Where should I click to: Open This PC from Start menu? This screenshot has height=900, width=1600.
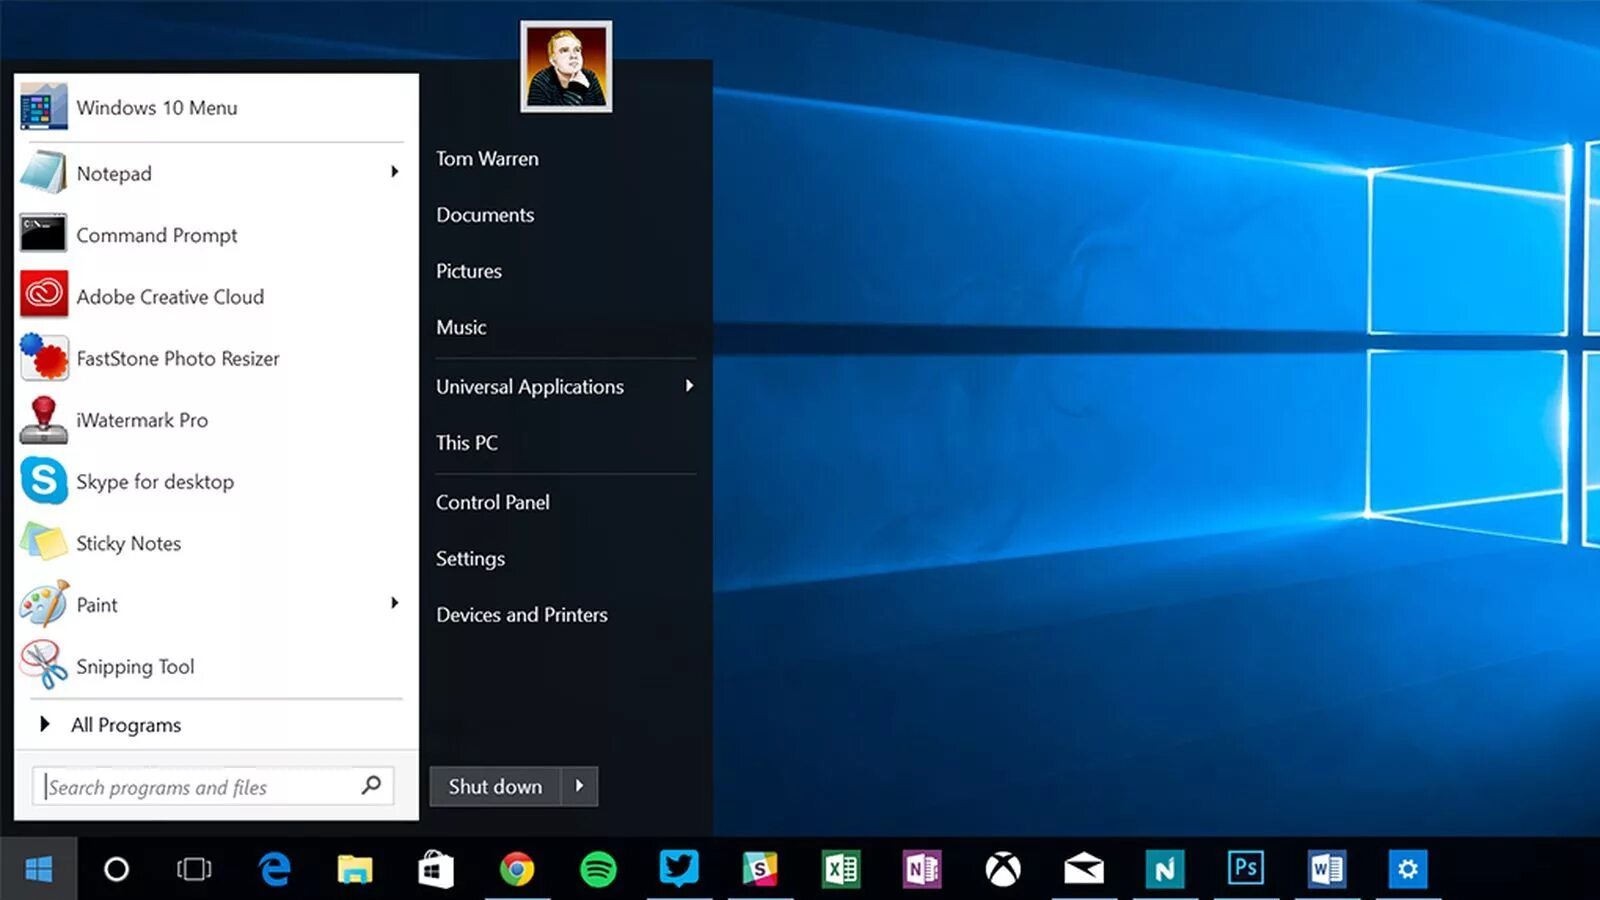tap(467, 442)
